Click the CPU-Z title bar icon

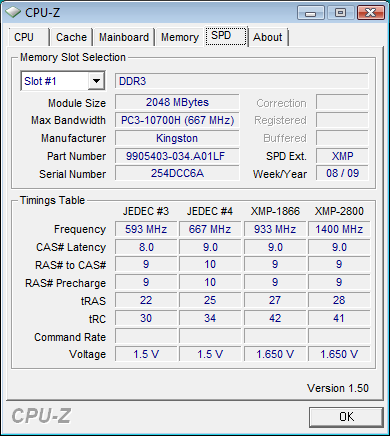coord(13,13)
